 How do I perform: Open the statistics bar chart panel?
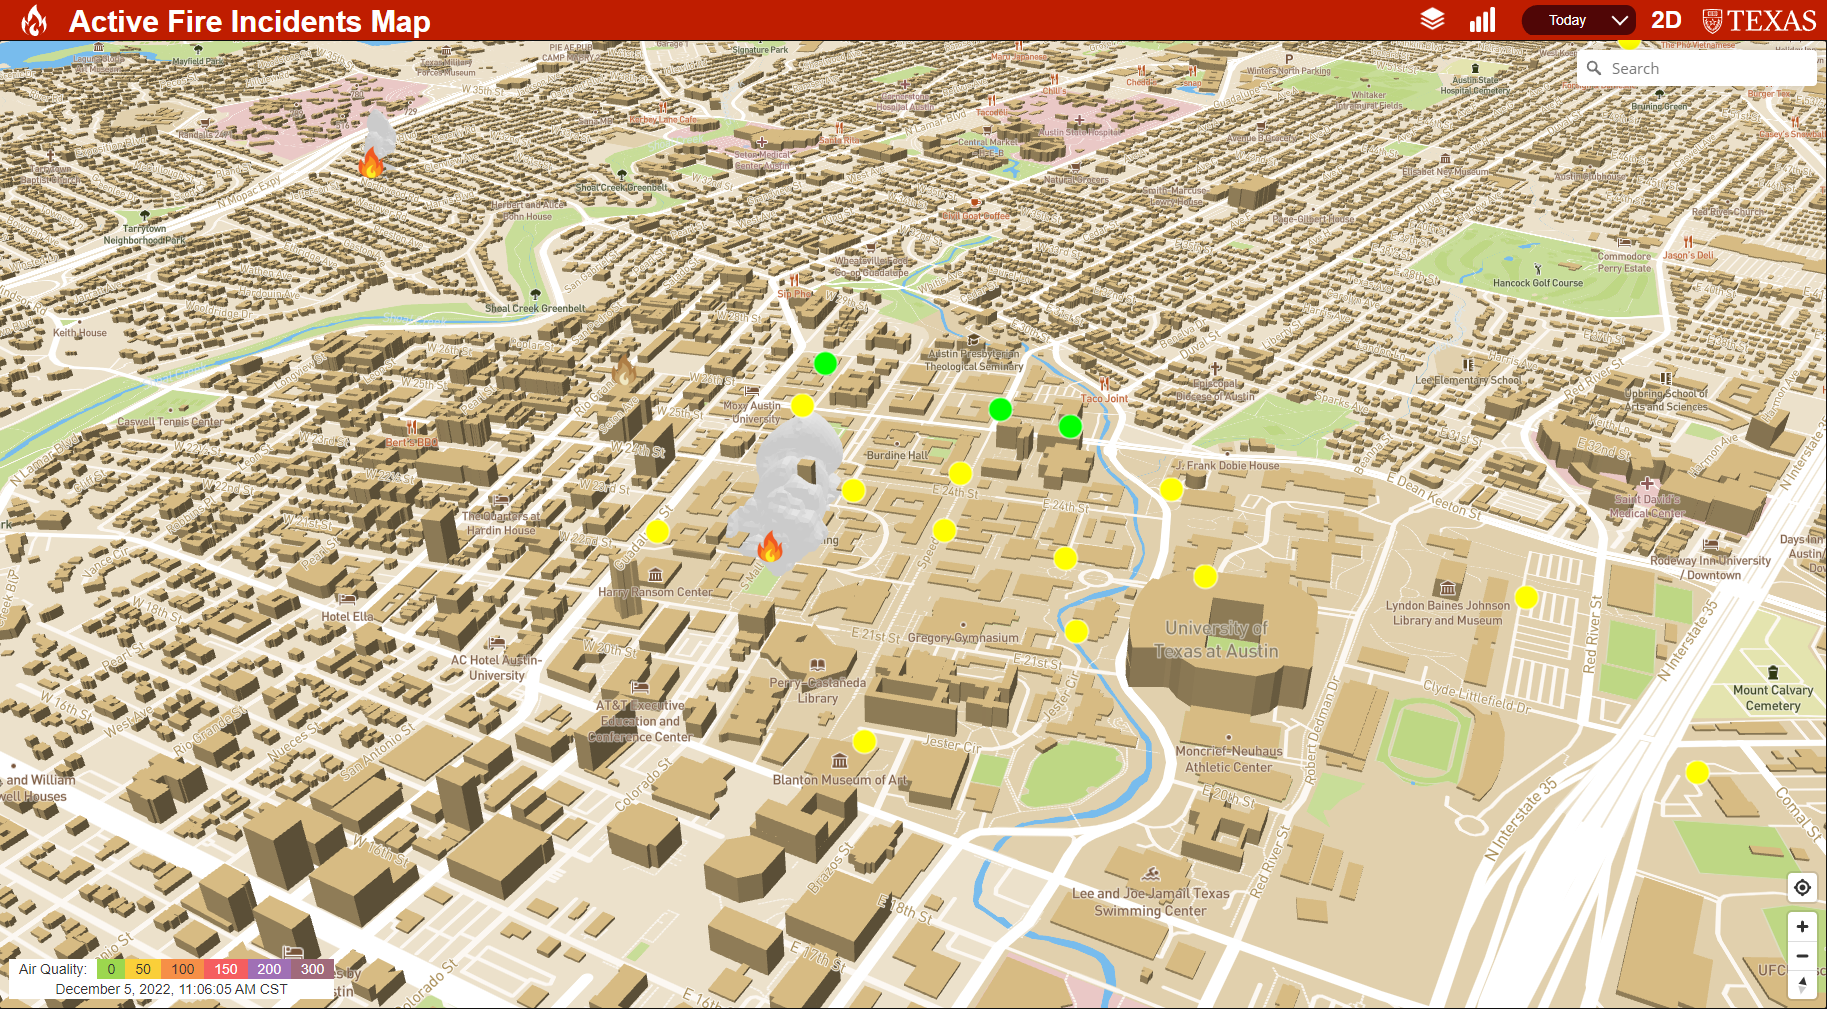(1483, 20)
